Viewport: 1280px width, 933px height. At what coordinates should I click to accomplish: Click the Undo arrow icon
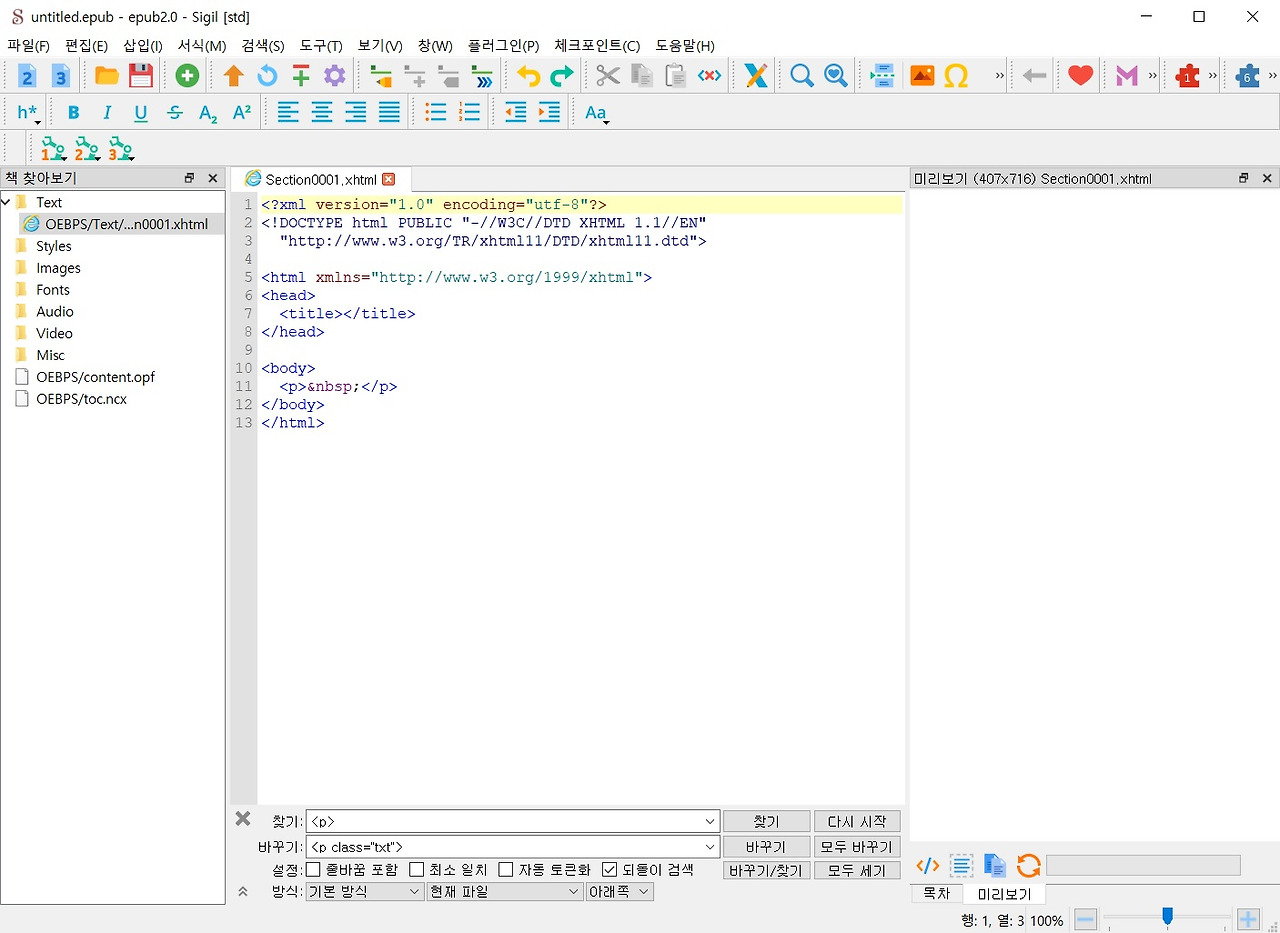528,76
